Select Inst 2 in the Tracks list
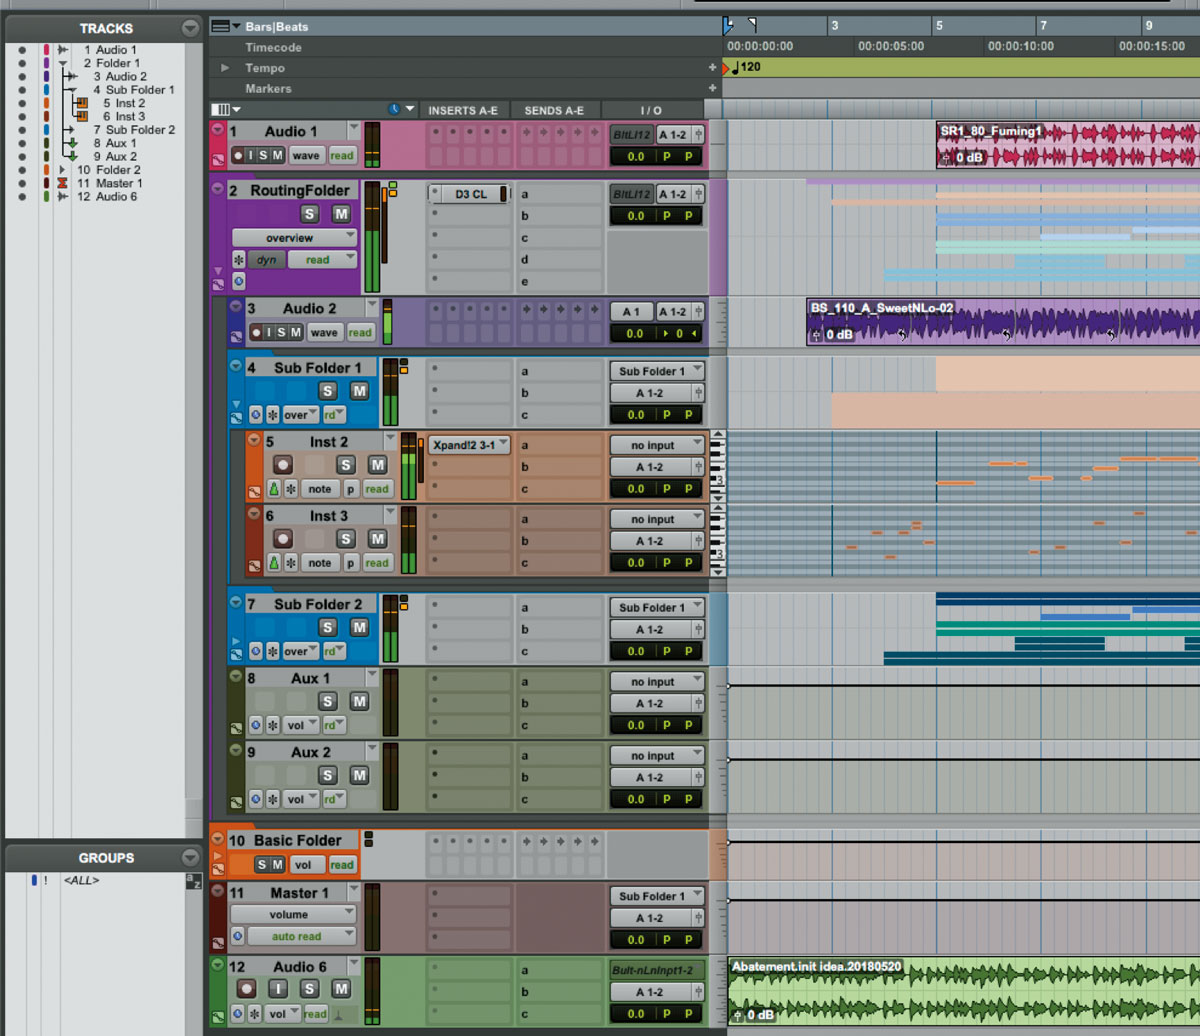 pos(123,103)
